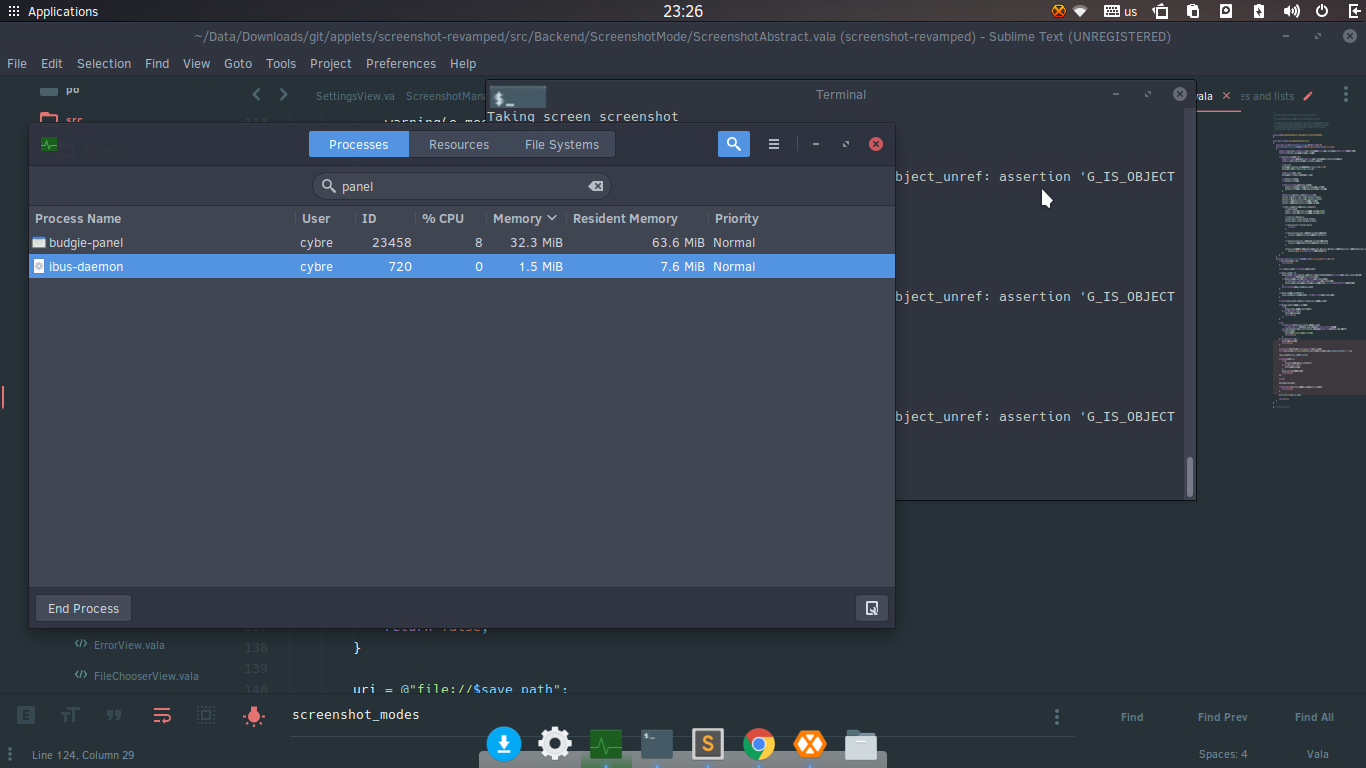Open the downloader app in dock

[504, 744]
